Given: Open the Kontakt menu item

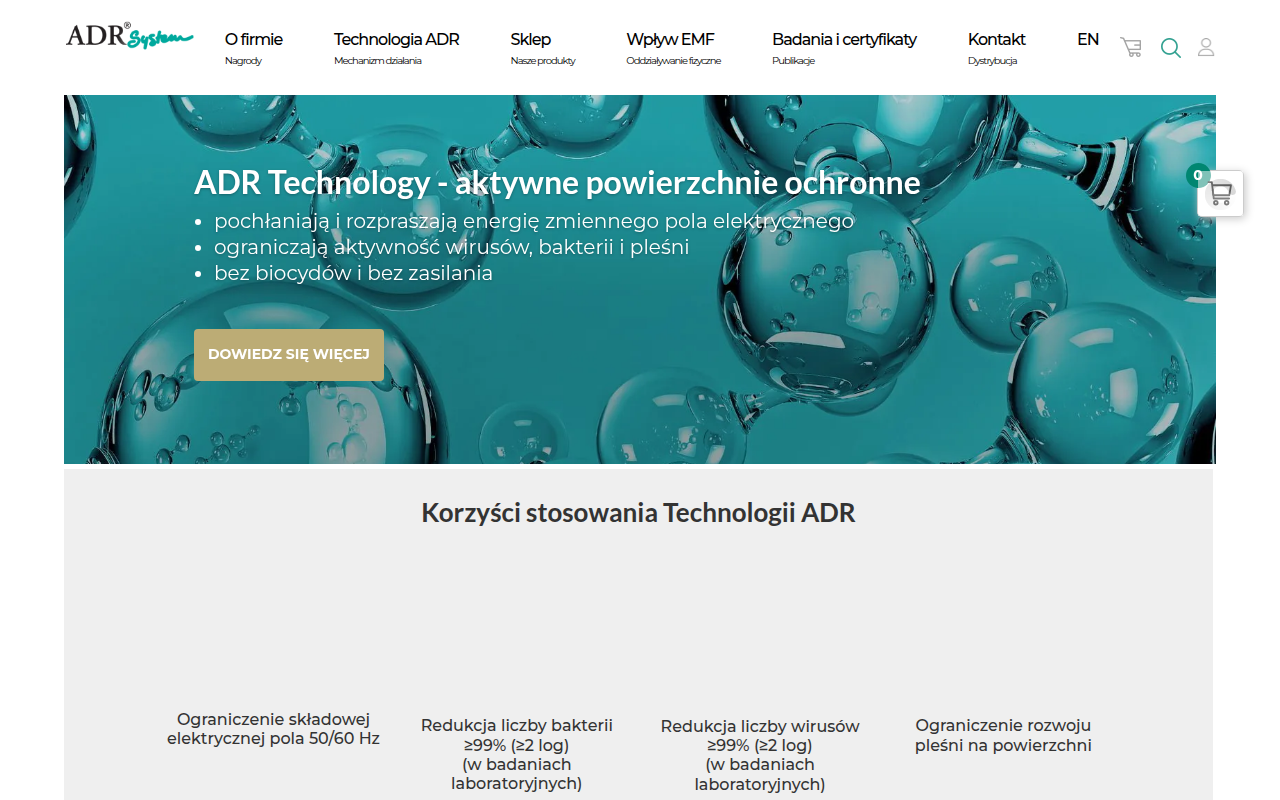Looking at the screenshot, I should pos(997,40).
